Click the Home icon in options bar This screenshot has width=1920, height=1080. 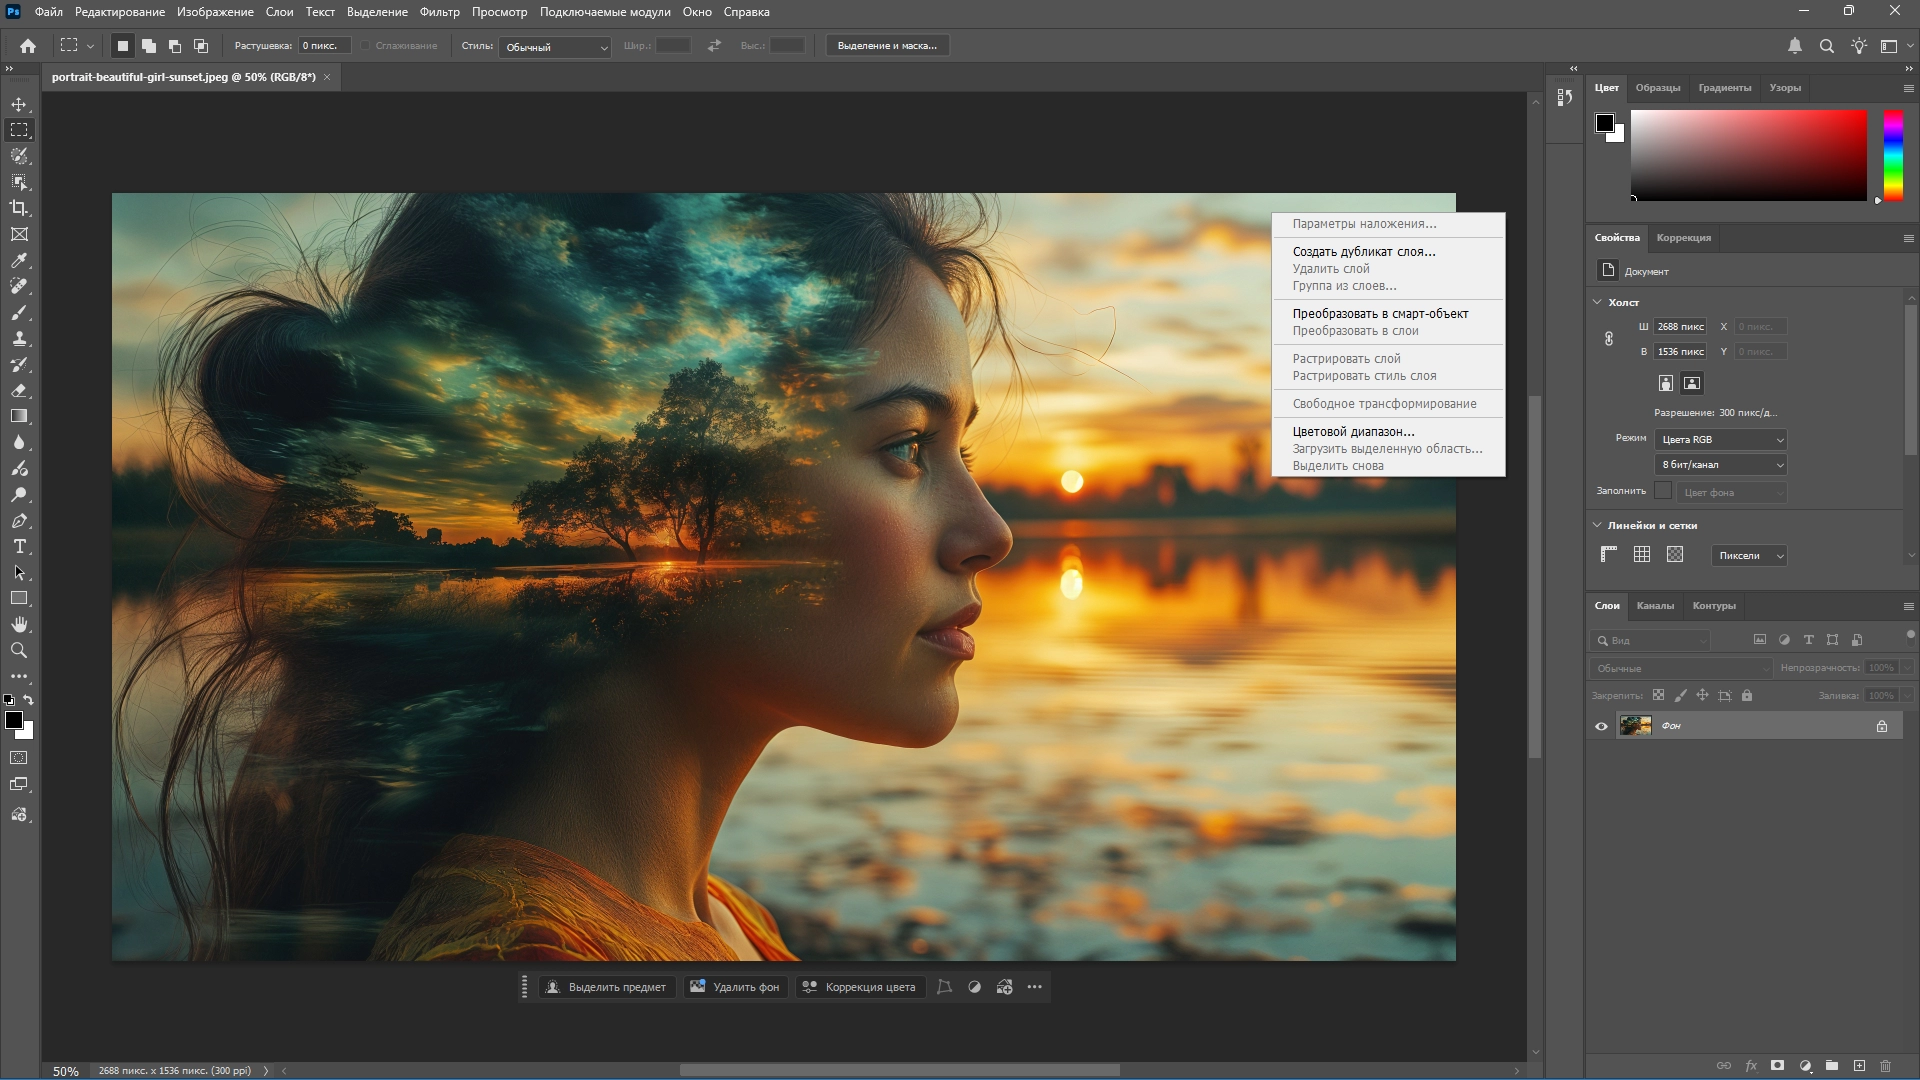point(28,46)
